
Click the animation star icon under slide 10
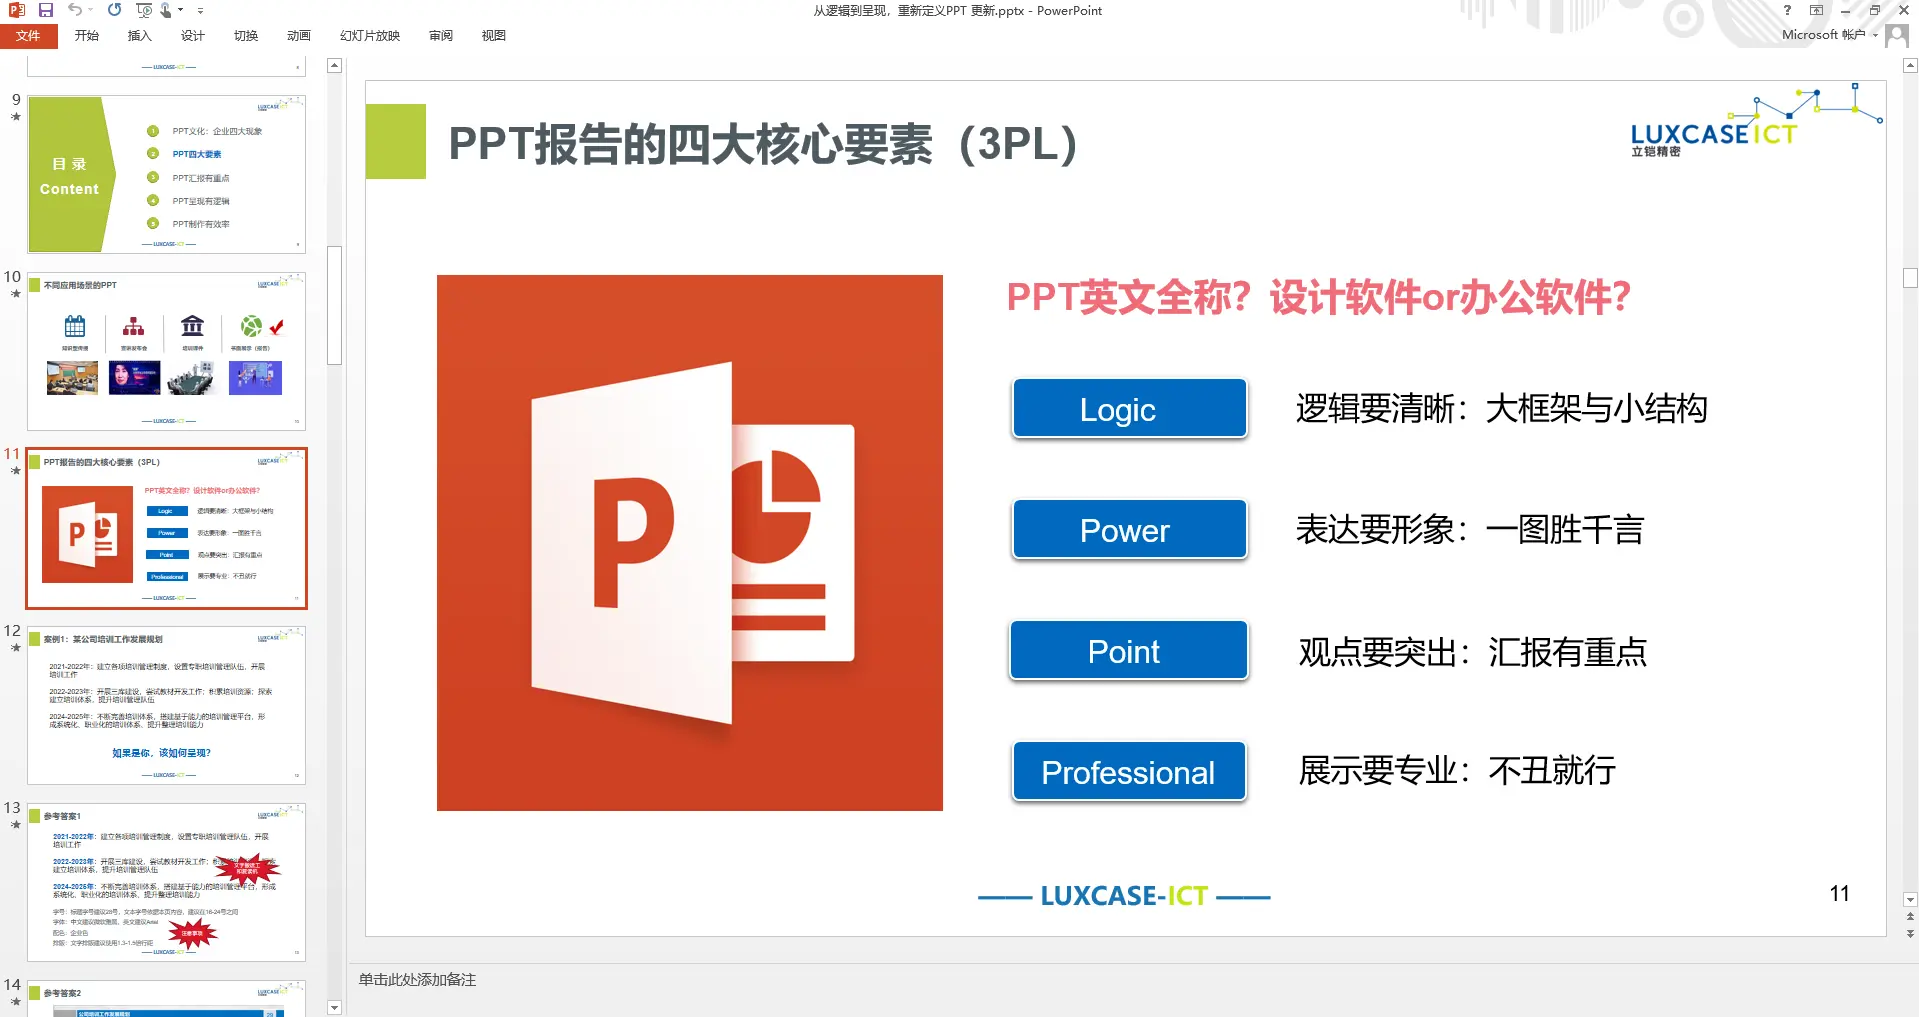pyautogui.click(x=15, y=294)
